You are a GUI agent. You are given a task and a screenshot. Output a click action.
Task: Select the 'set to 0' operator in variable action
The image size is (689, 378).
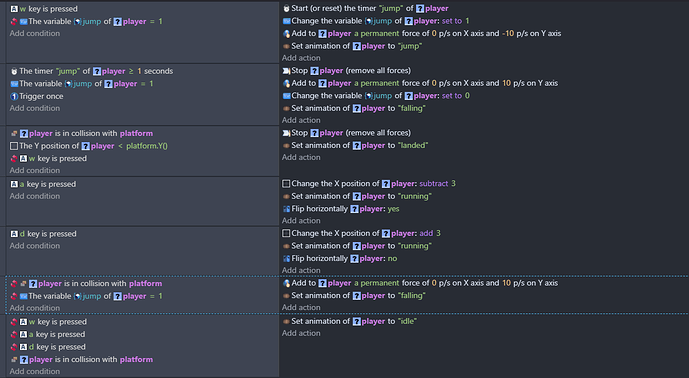click(x=456, y=95)
